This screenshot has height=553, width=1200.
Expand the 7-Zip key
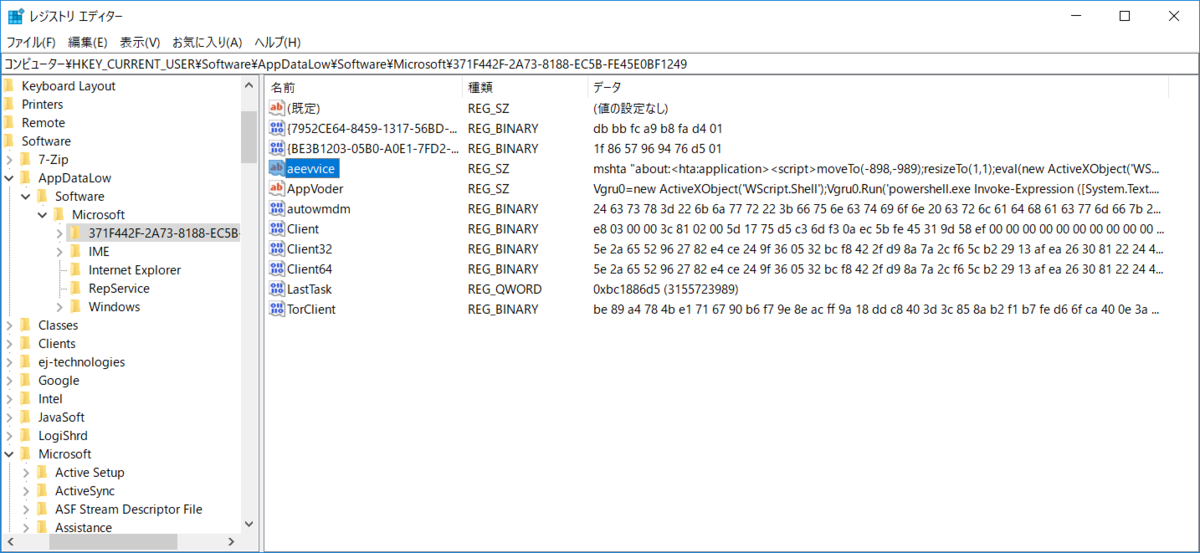pos(9,159)
